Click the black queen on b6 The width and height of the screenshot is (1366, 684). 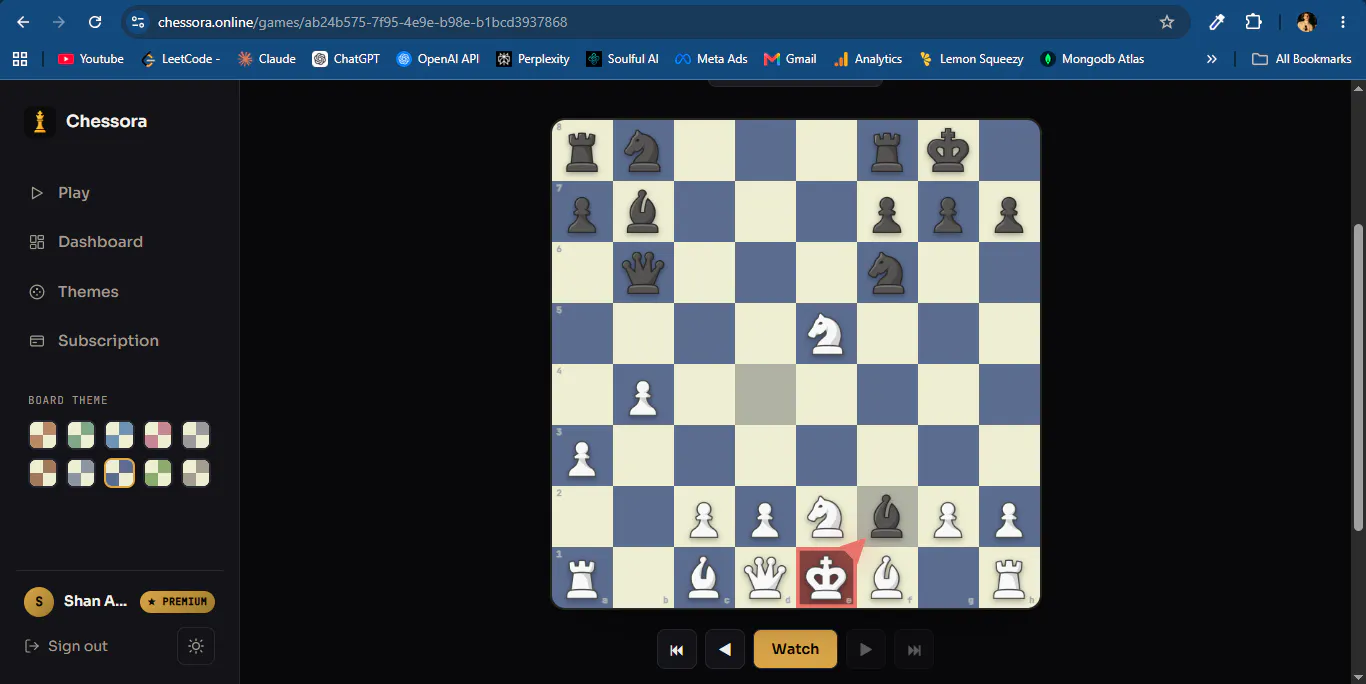click(x=643, y=273)
